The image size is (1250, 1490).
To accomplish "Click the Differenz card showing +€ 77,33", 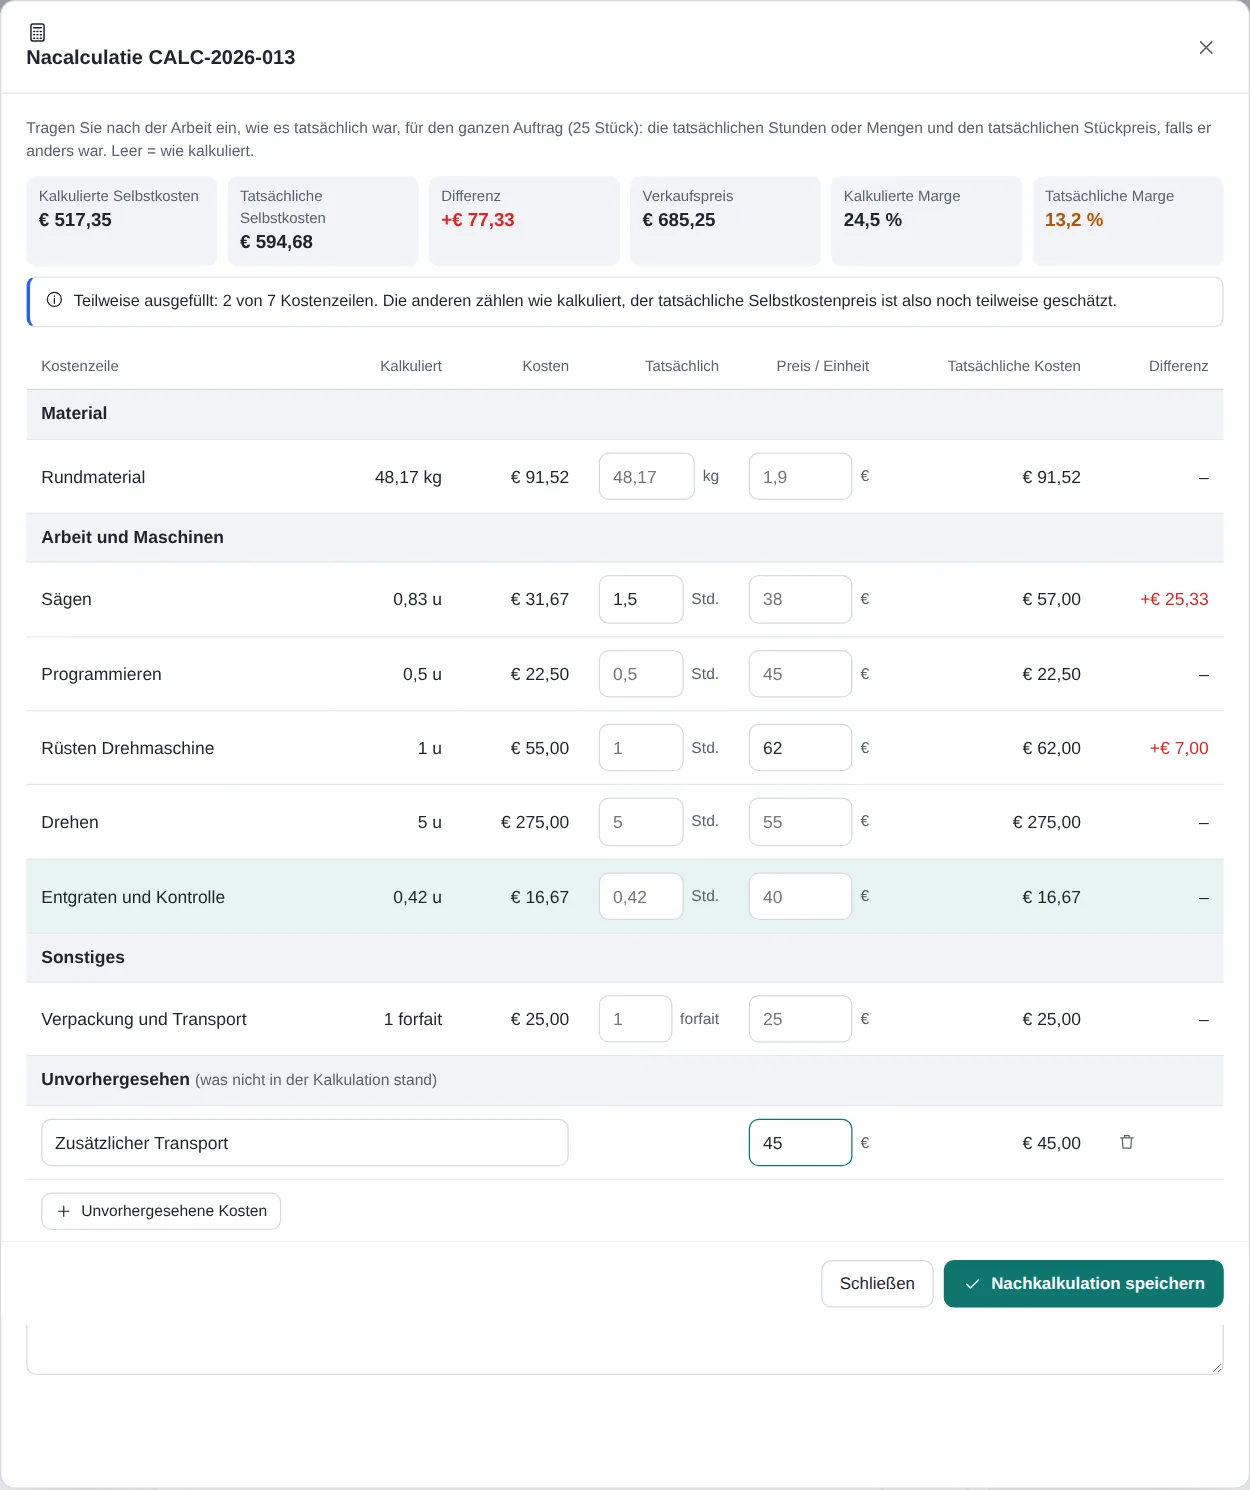I will pos(524,221).
